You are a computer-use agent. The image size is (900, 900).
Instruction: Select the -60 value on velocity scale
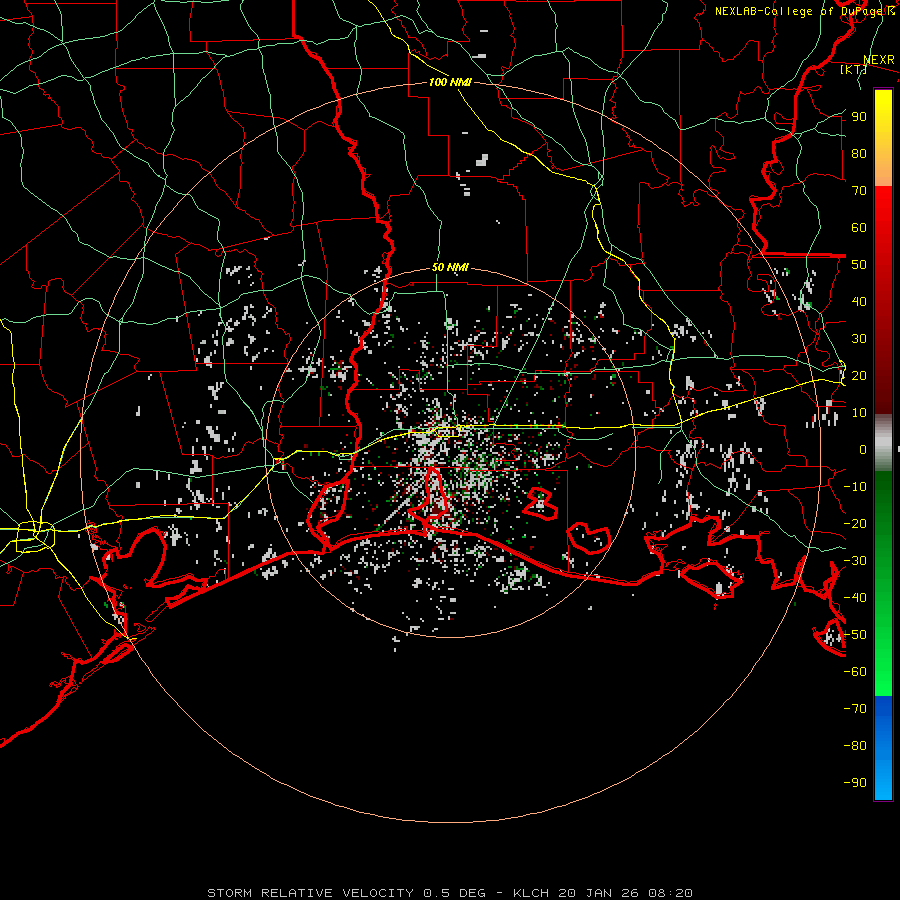click(x=855, y=672)
